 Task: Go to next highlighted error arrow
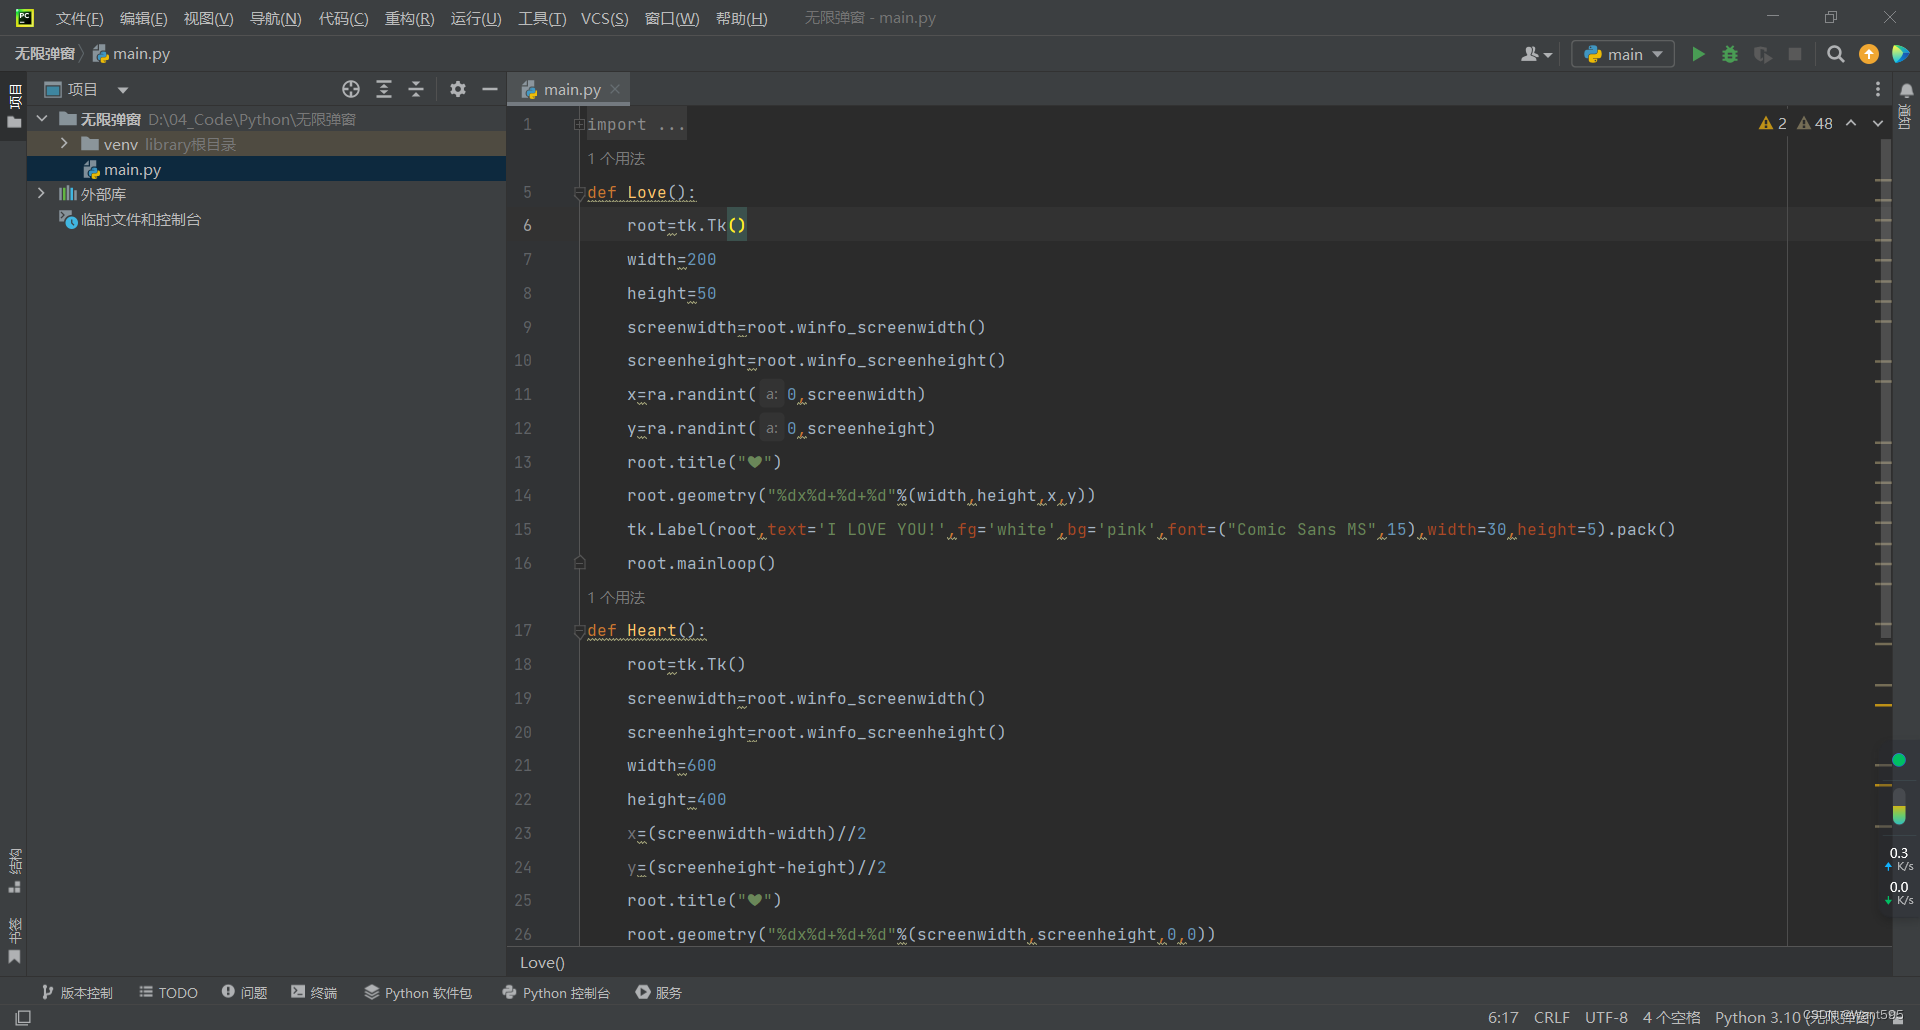pyautogui.click(x=1878, y=123)
